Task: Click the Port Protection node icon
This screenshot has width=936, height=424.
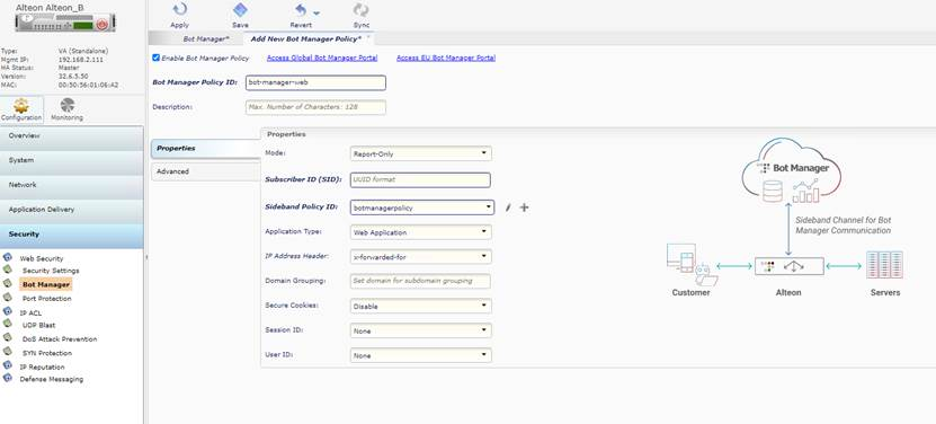Action: pos(7,297)
